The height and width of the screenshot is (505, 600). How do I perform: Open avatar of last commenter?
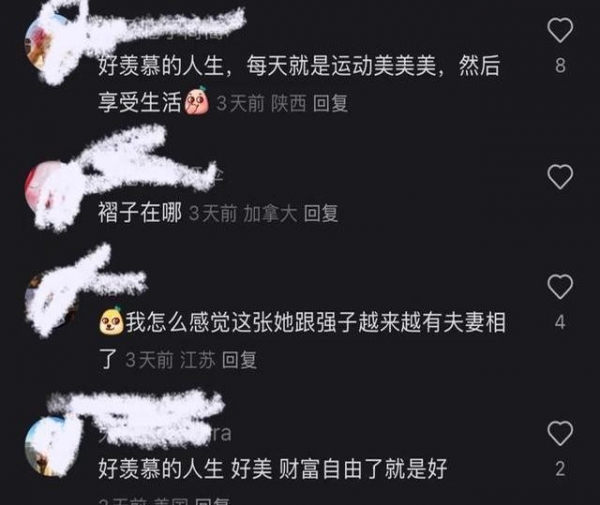pos(49,446)
